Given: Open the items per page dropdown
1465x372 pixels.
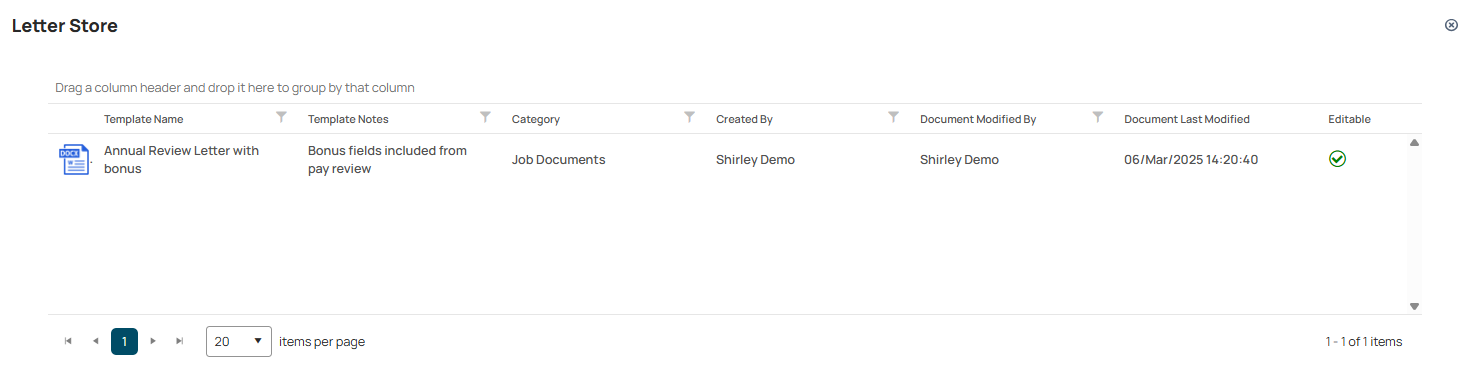Looking at the screenshot, I should (239, 341).
